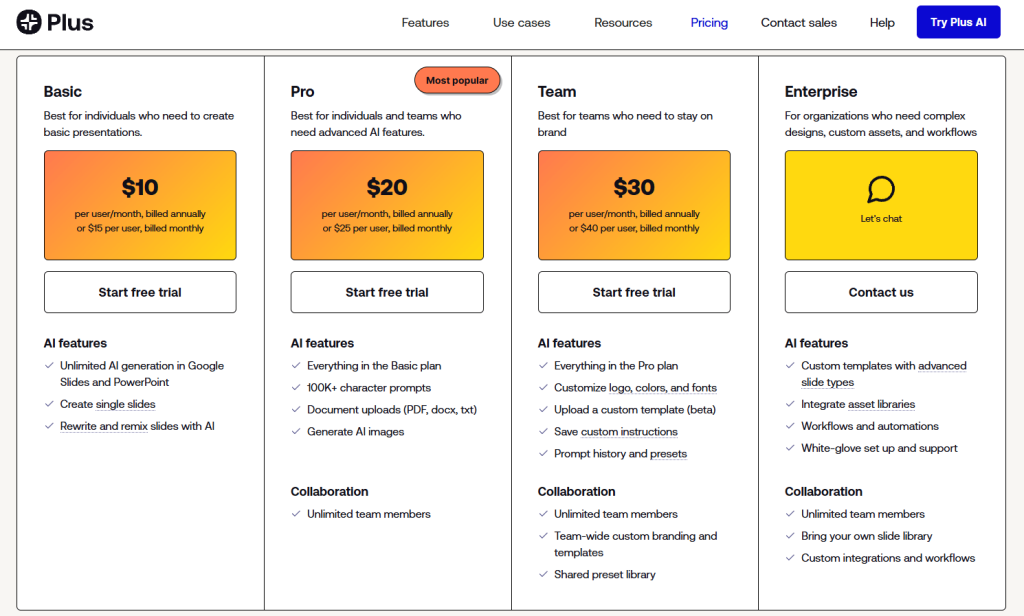Viewport: 1024px width, 616px height.
Task: Click checkmark beside Integrate asset libraries
Action: [x=790, y=404]
